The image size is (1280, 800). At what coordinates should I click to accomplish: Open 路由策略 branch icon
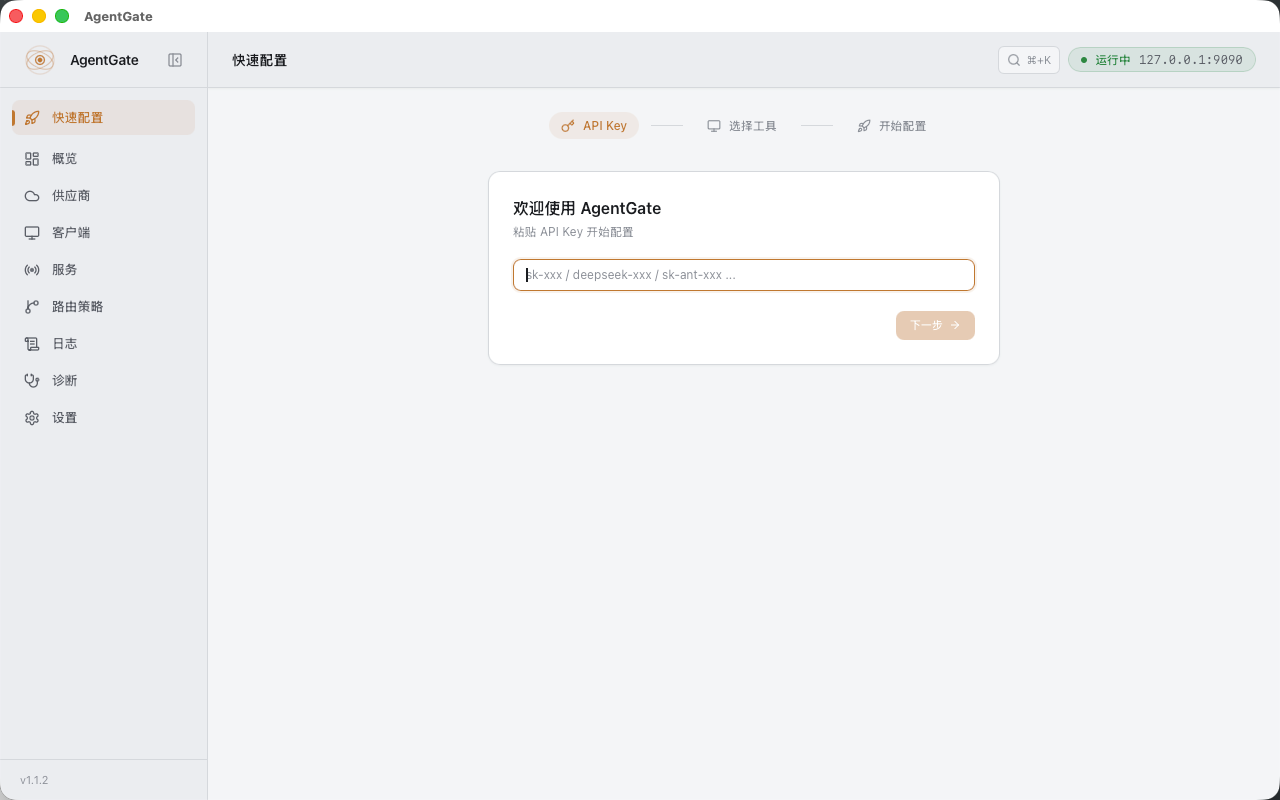click(x=32, y=307)
